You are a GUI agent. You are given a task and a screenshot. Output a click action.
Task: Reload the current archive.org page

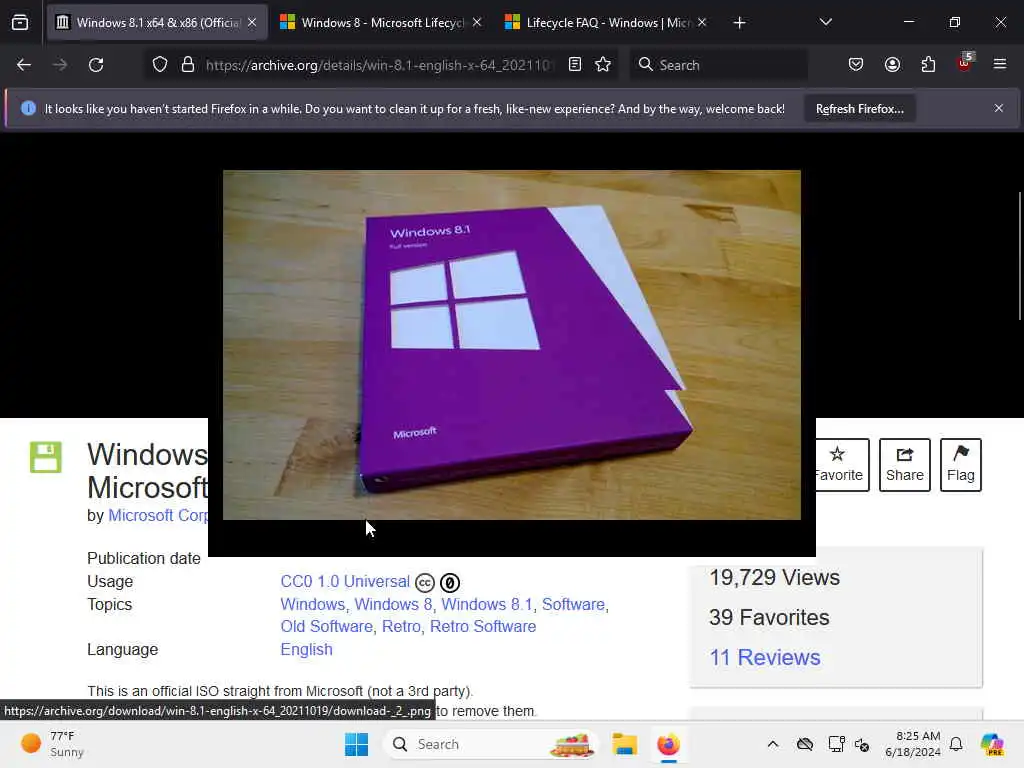pos(96,65)
